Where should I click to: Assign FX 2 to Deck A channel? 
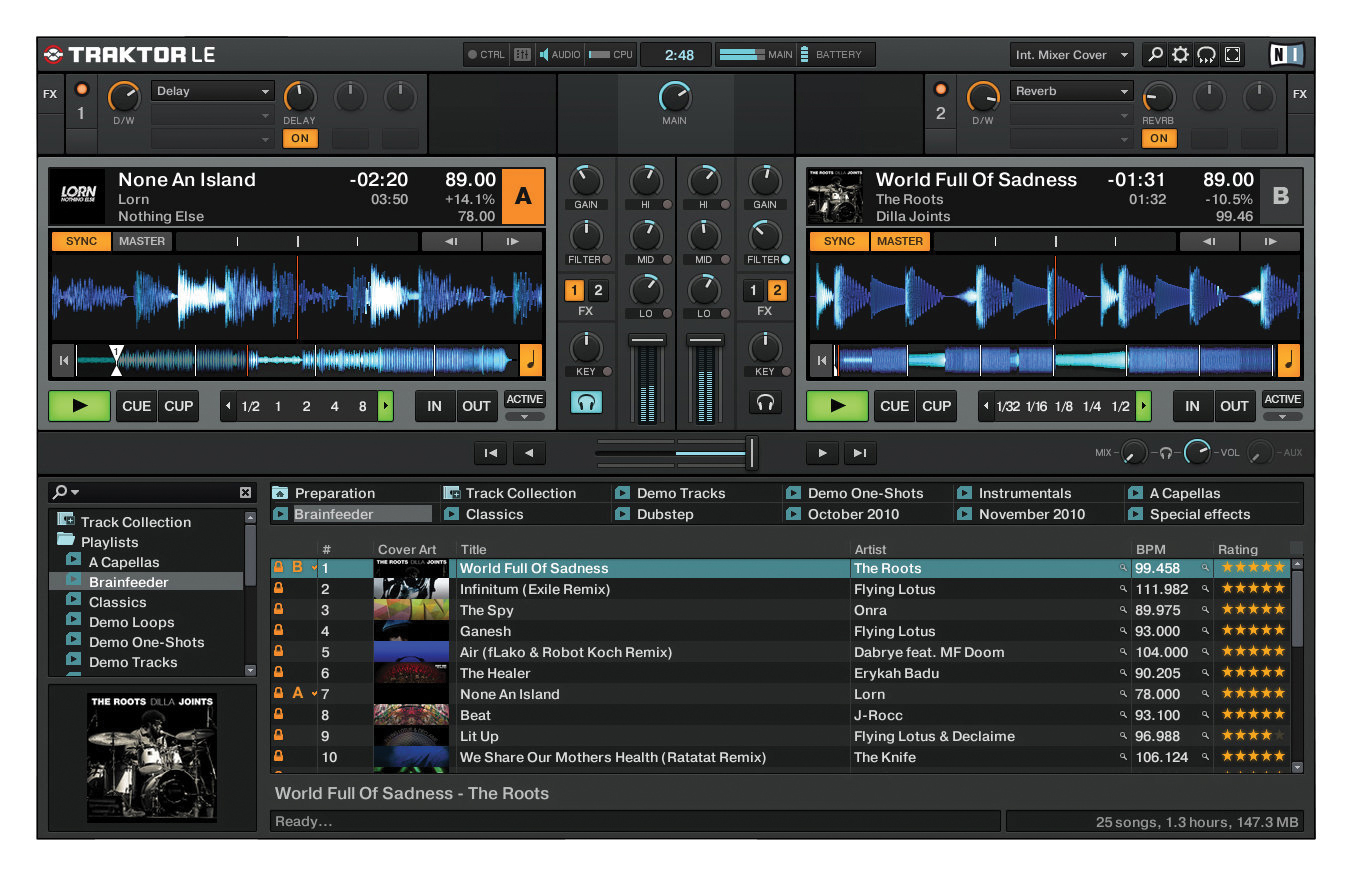point(598,291)
